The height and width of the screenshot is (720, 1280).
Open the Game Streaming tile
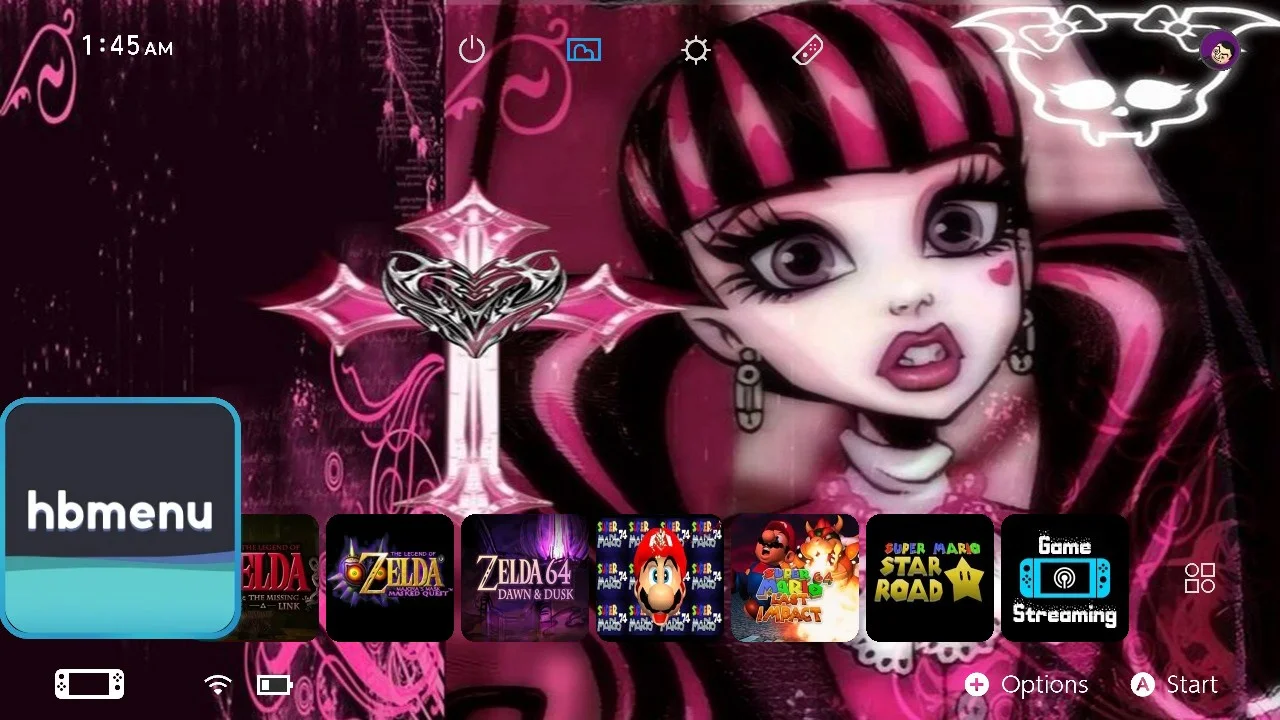click(1065, 578)
